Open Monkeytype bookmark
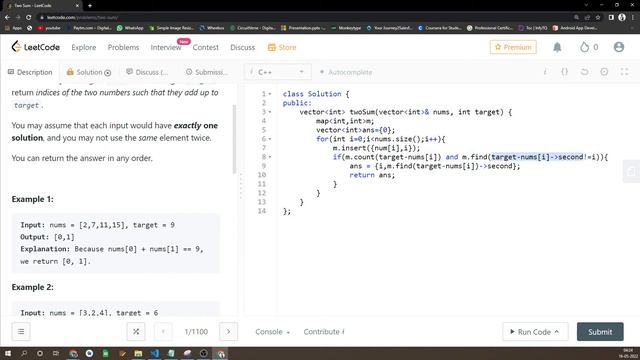 pos(346,28)
